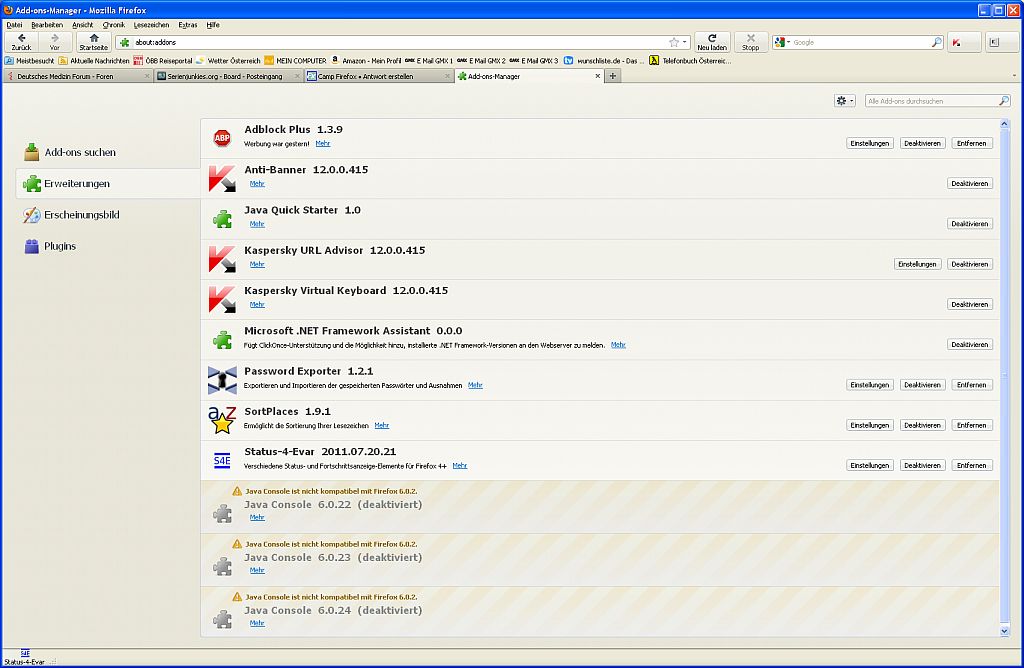
Task: Open Plugins category in sidebar
Action: point(60,246)
